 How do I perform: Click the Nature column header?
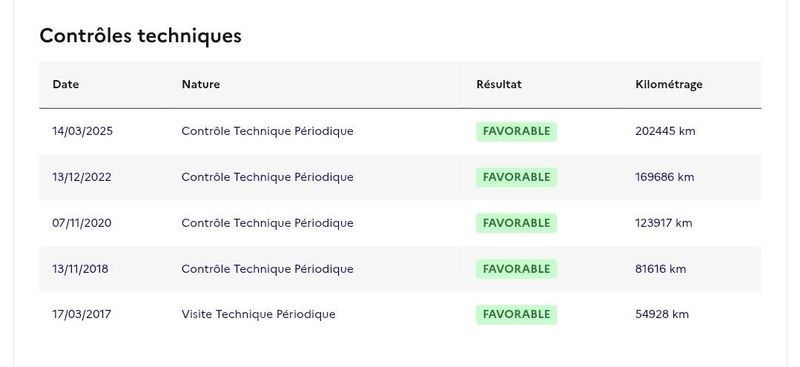pyautogui.click(x=201, y=84)
